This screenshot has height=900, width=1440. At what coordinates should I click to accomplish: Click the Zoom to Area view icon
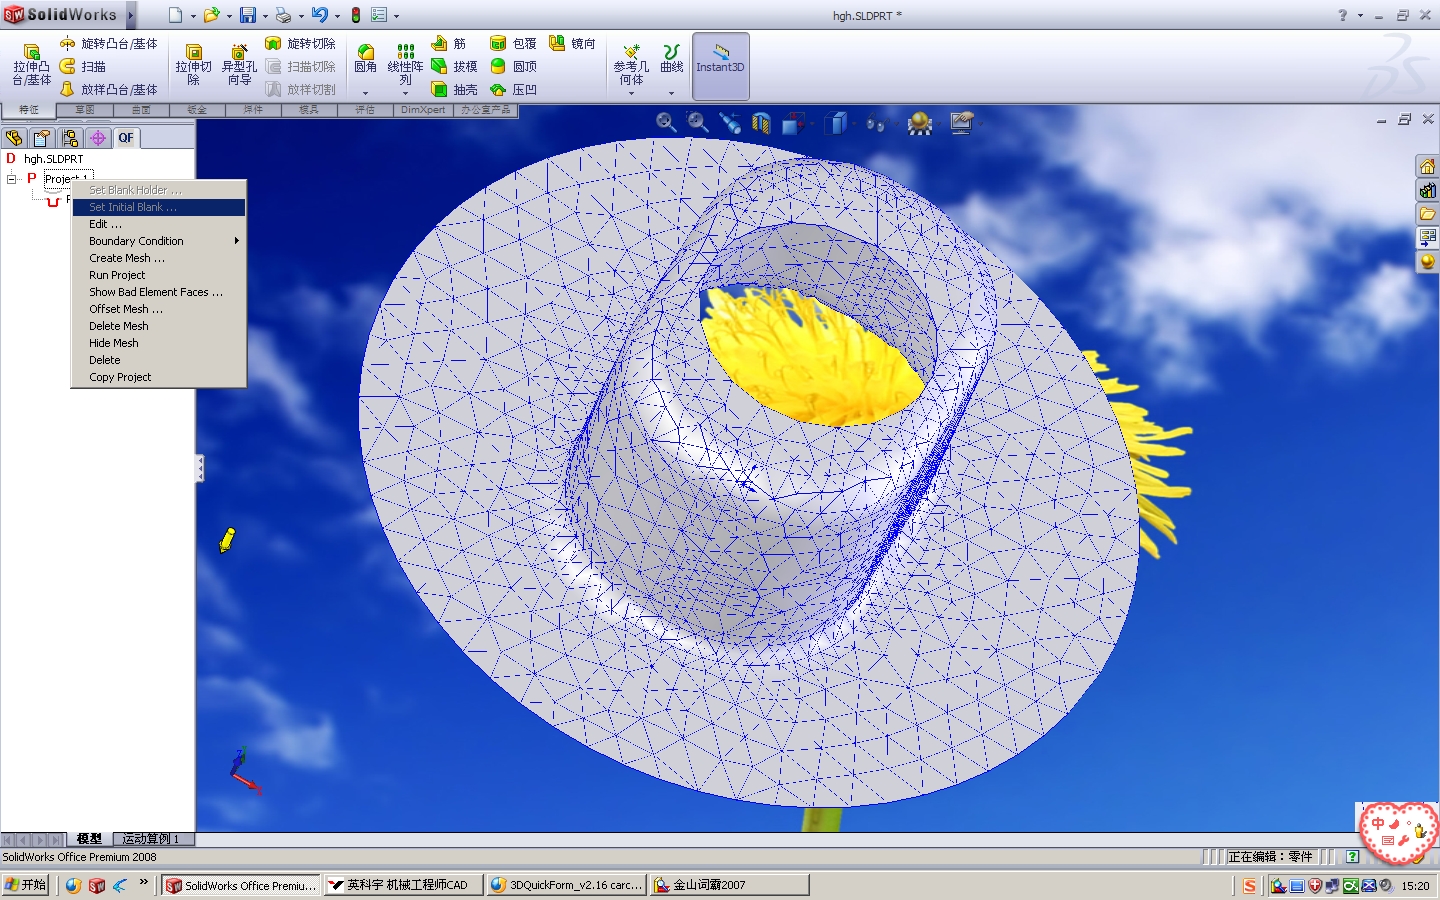[698, 122]
